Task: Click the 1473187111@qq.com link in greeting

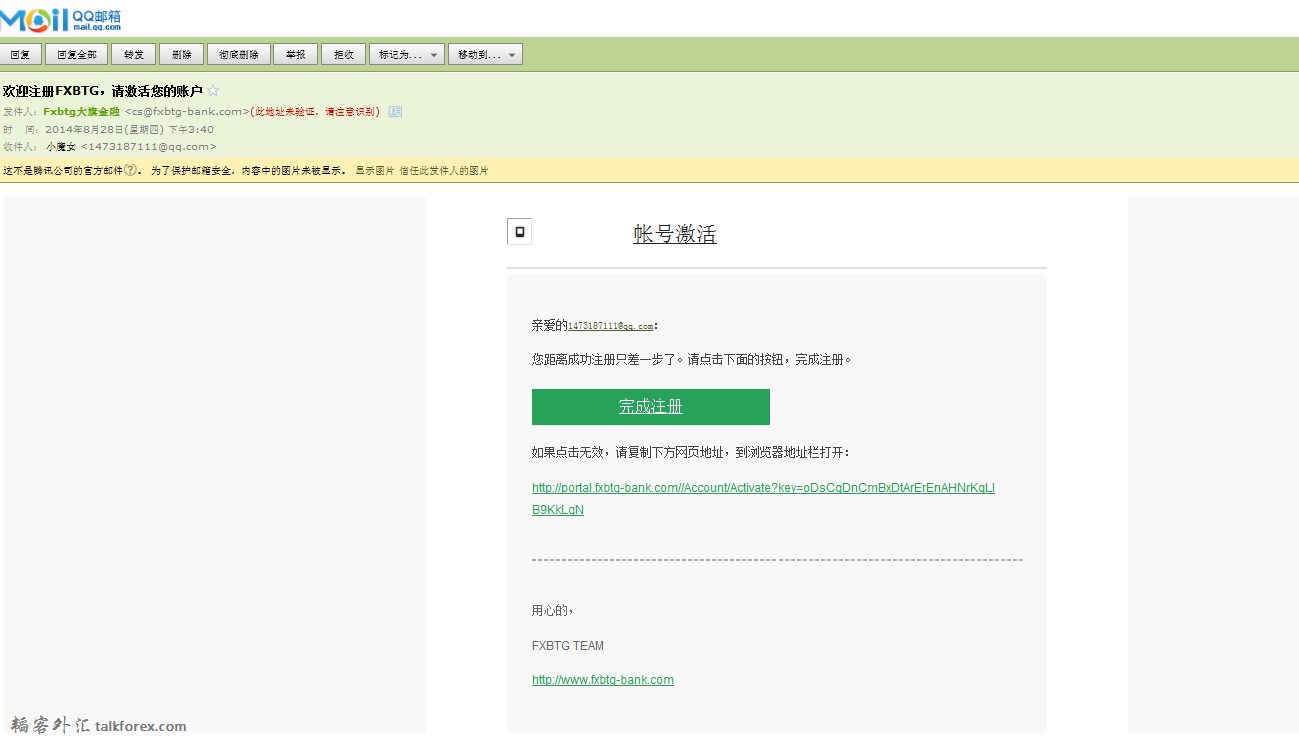Action: (610, 326)
